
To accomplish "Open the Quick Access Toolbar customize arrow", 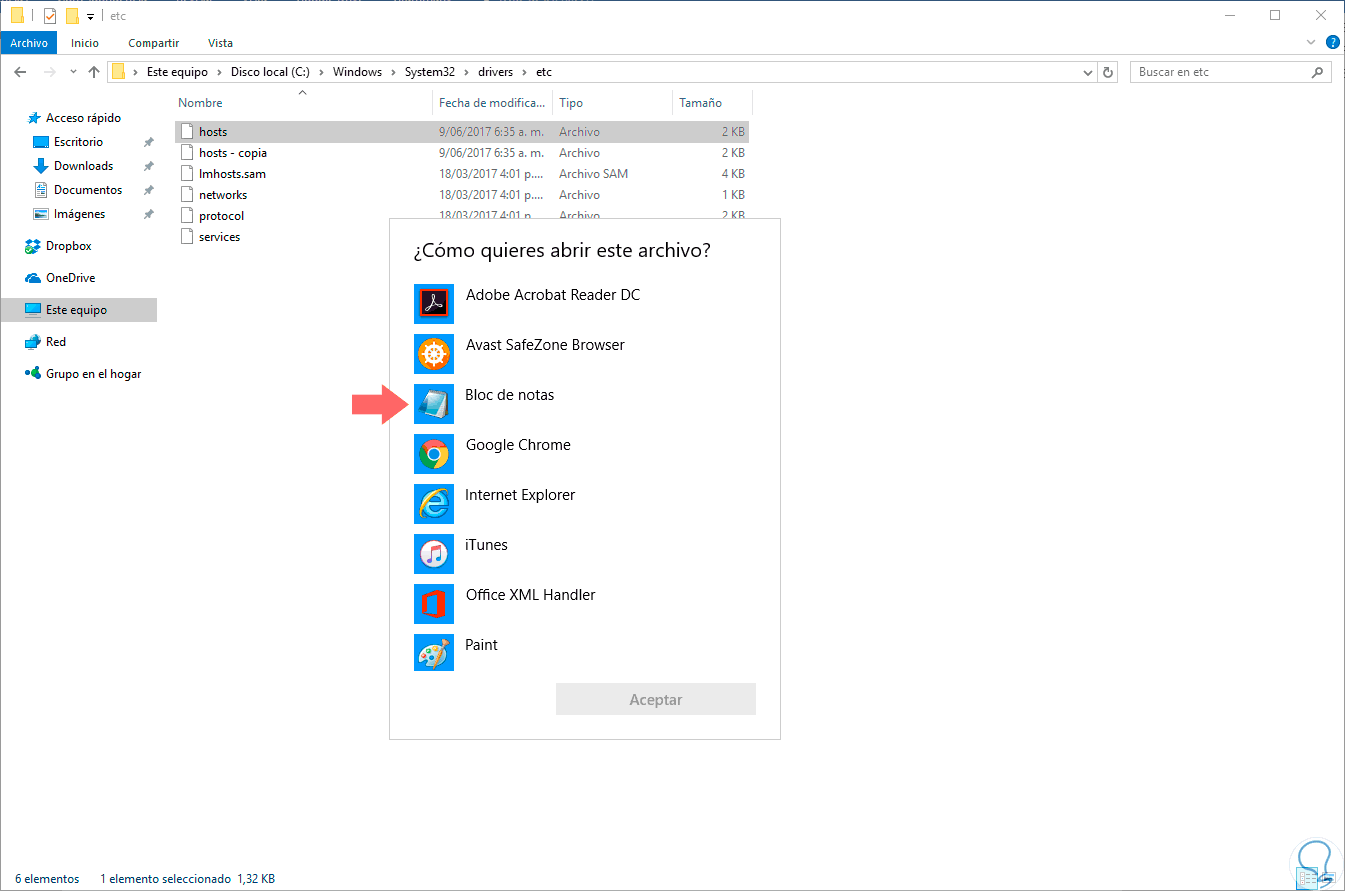I will [x=90, y=16].
